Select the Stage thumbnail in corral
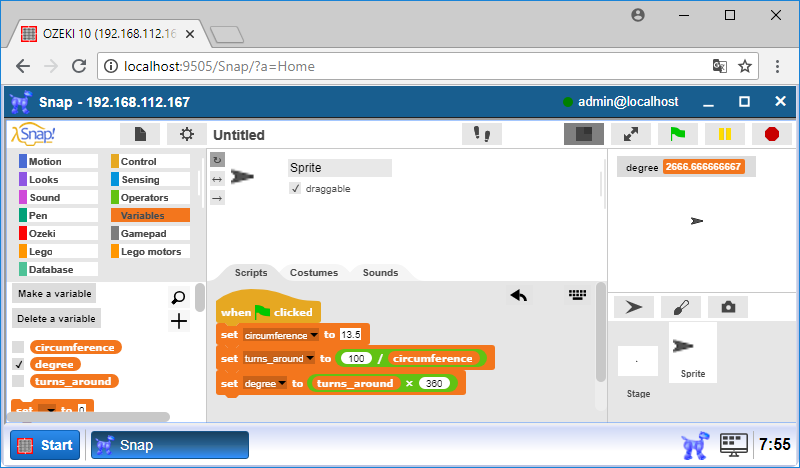 coord(638,361)
